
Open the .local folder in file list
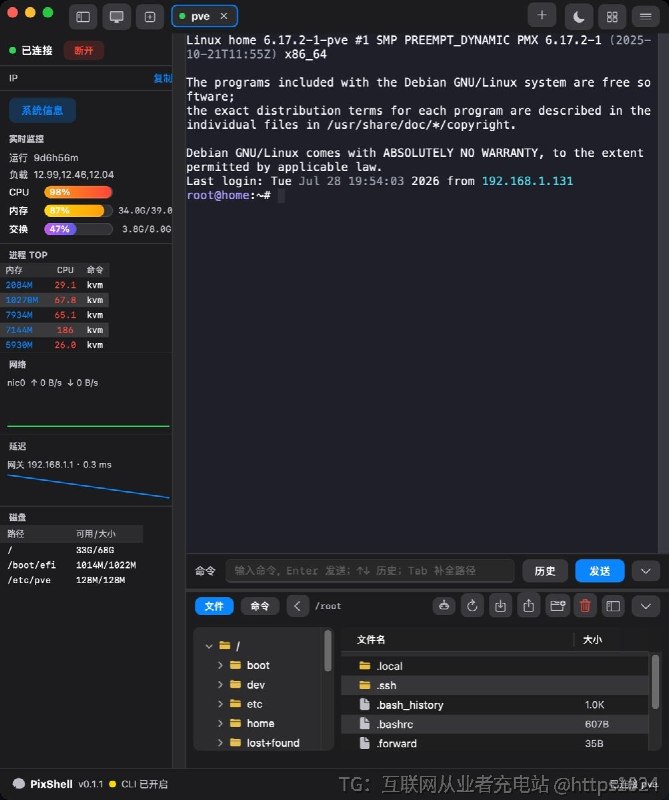[x=494, y=666]
